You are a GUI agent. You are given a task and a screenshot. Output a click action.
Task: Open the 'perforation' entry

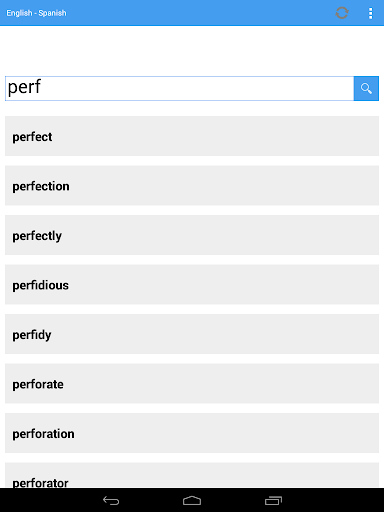192,433
